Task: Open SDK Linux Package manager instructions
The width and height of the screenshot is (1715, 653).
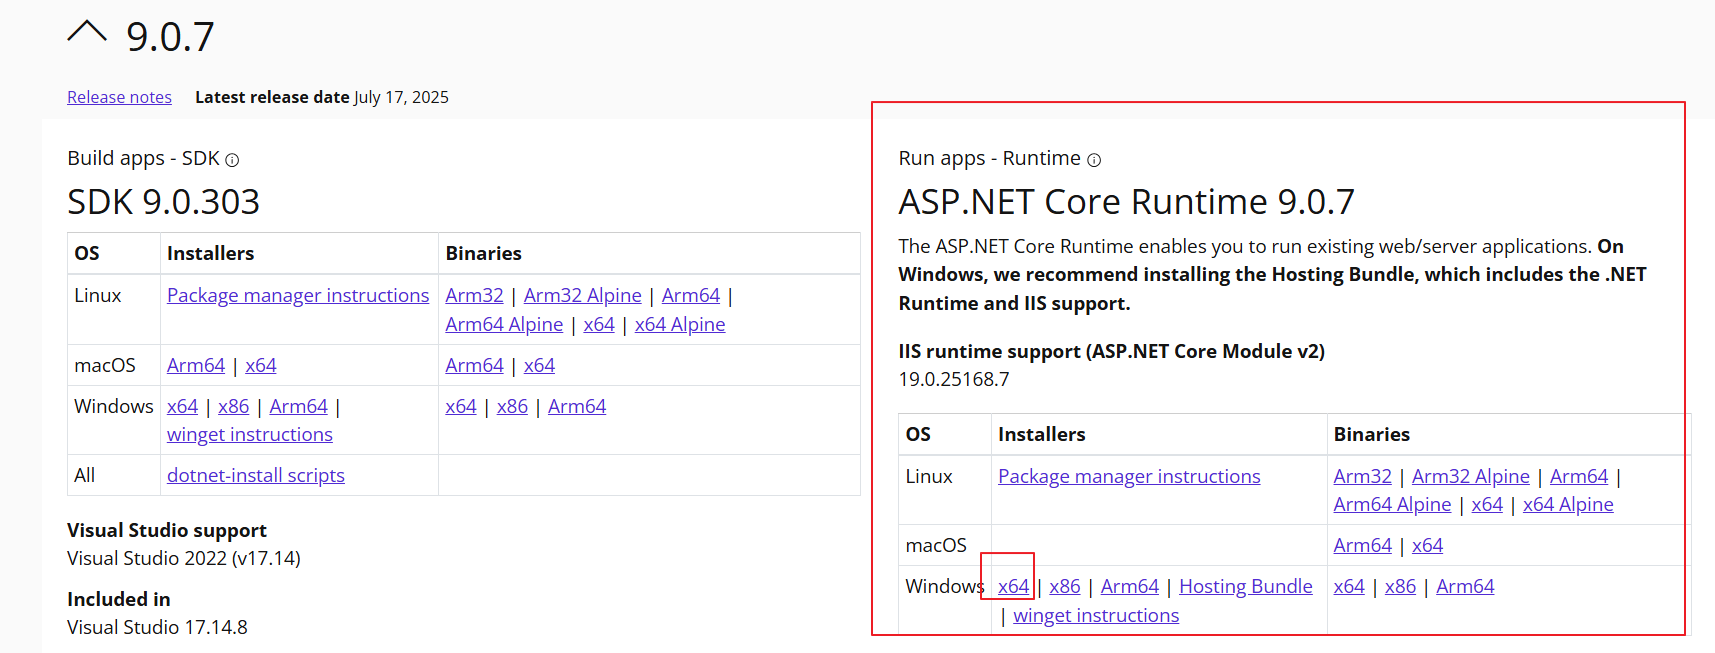Action: click(298, 295)
